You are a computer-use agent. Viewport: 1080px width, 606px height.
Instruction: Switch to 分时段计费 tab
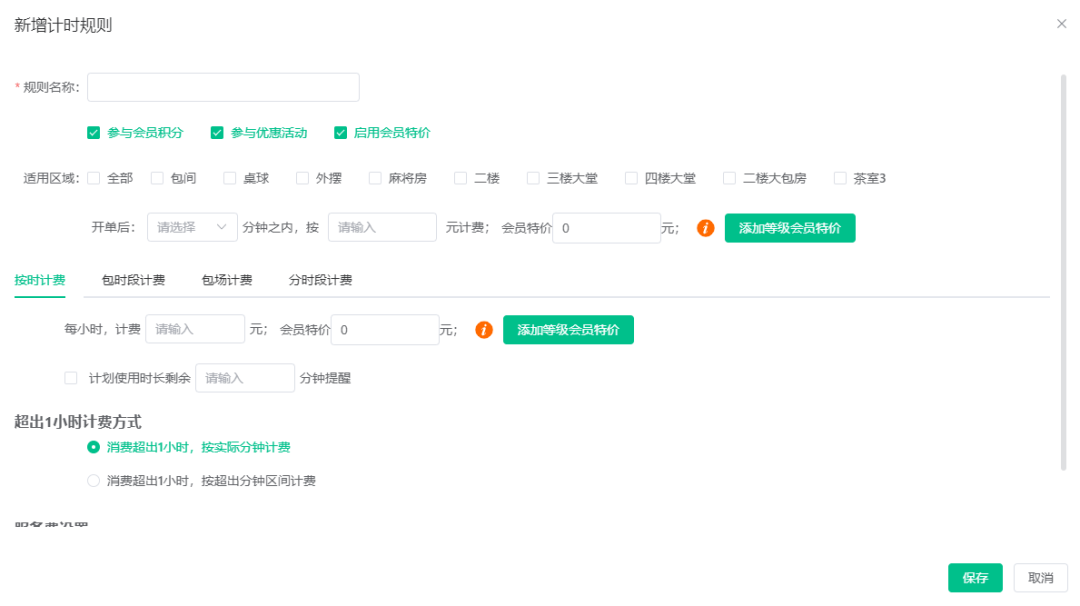pyautogui.click(x=320, y=280)
